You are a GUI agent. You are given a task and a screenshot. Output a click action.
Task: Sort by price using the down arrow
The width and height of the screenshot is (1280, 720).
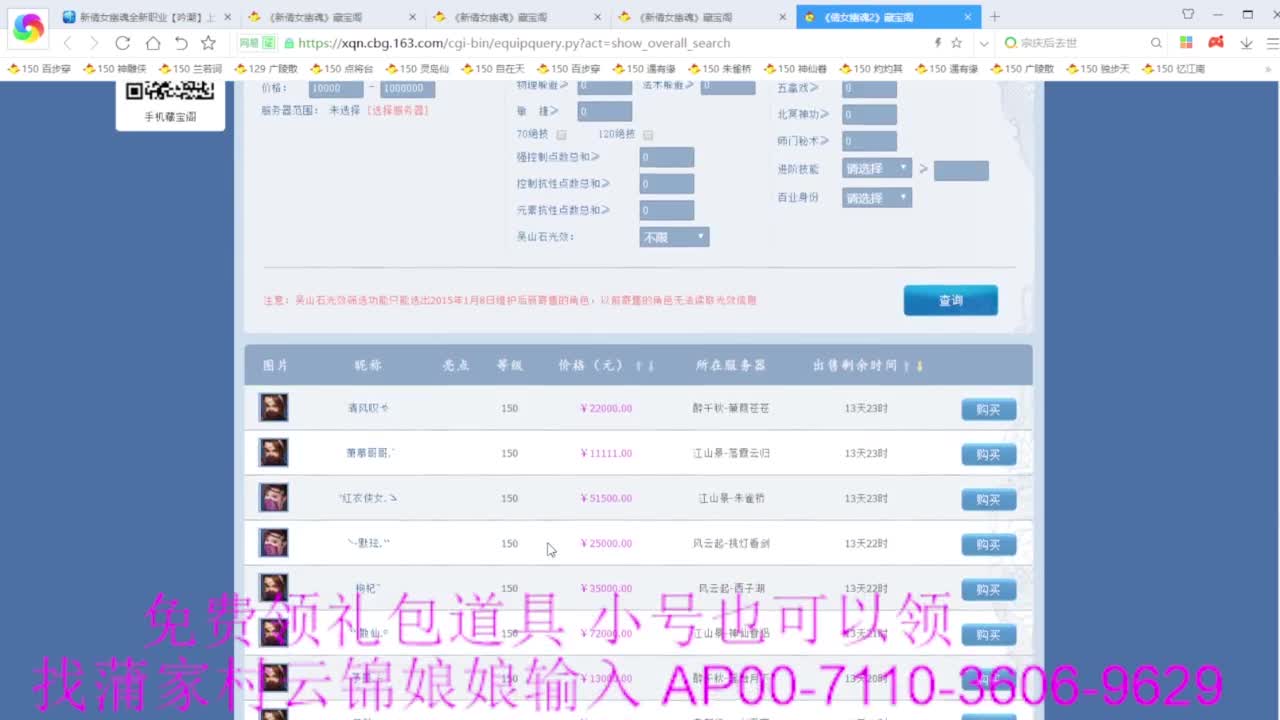[651, 366]
